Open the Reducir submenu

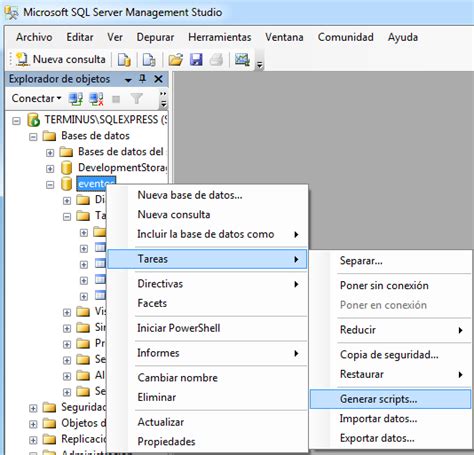[x=390, y=330]
